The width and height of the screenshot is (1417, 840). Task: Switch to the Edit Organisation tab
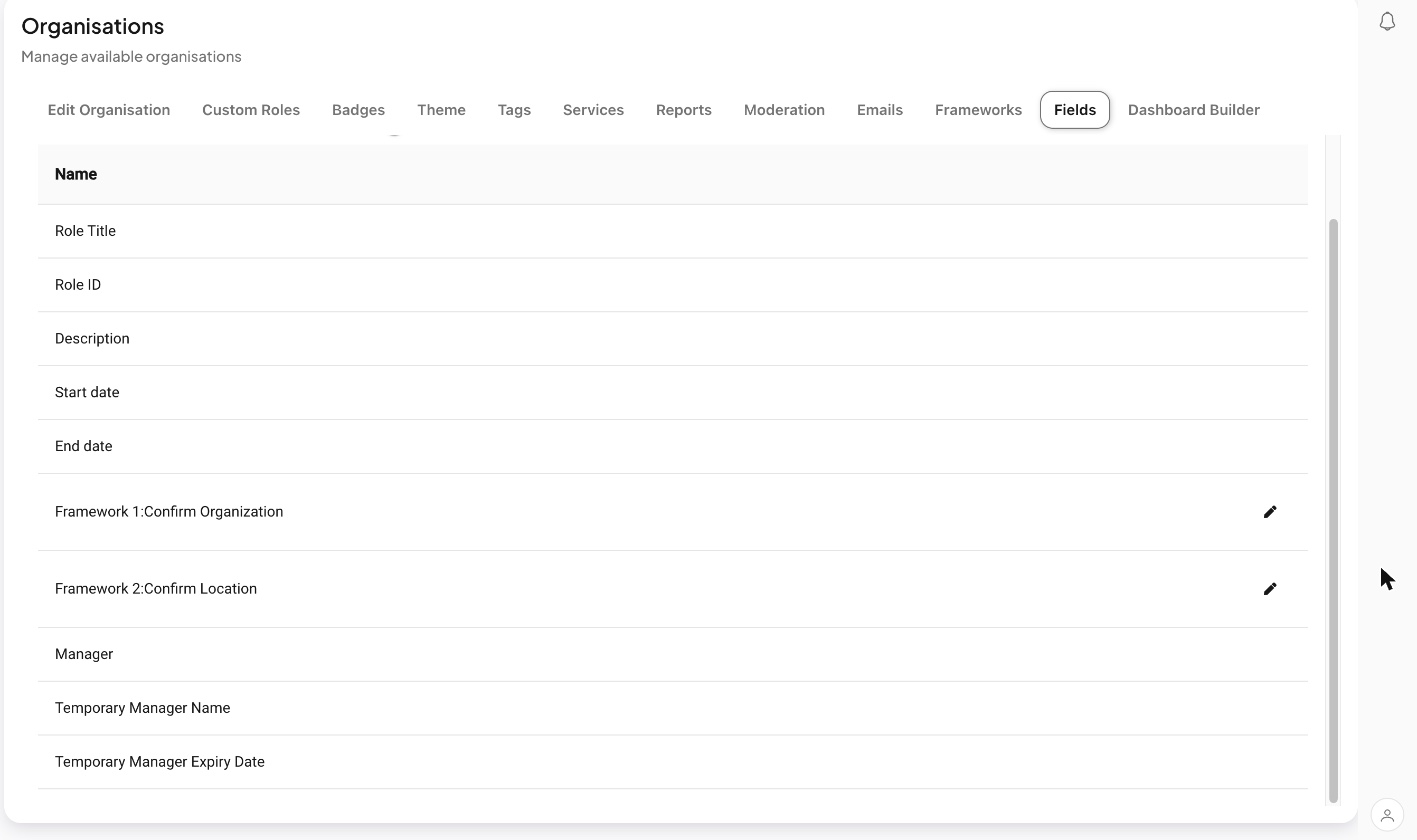109,110
